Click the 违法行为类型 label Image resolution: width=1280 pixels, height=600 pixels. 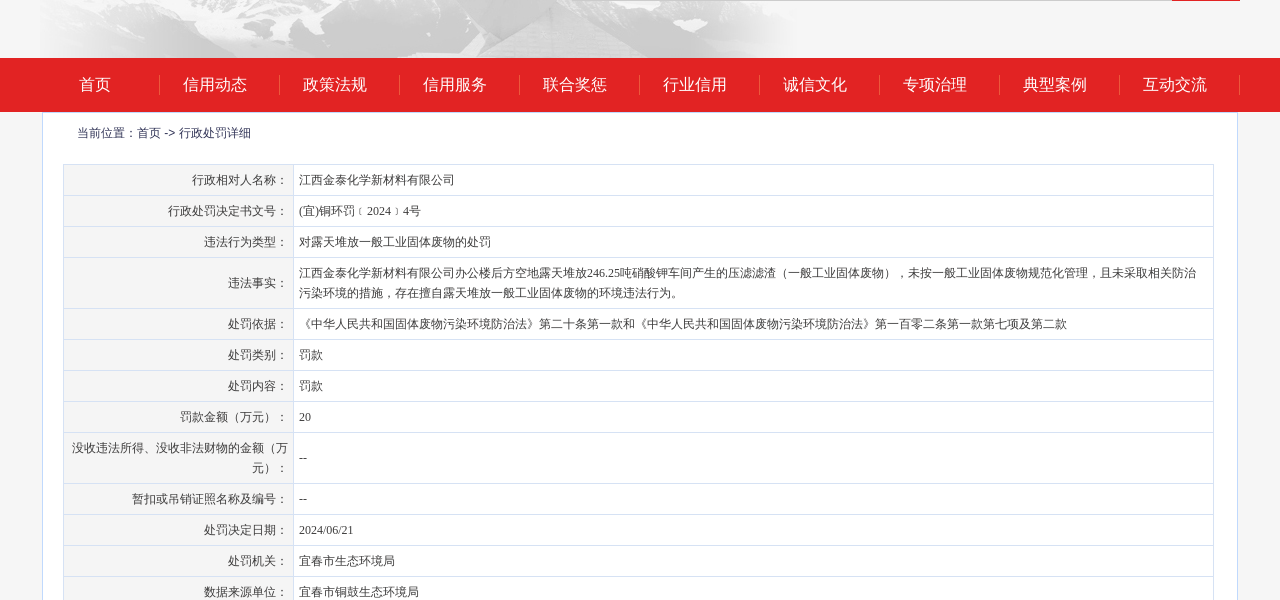click(x=246, y=242)
